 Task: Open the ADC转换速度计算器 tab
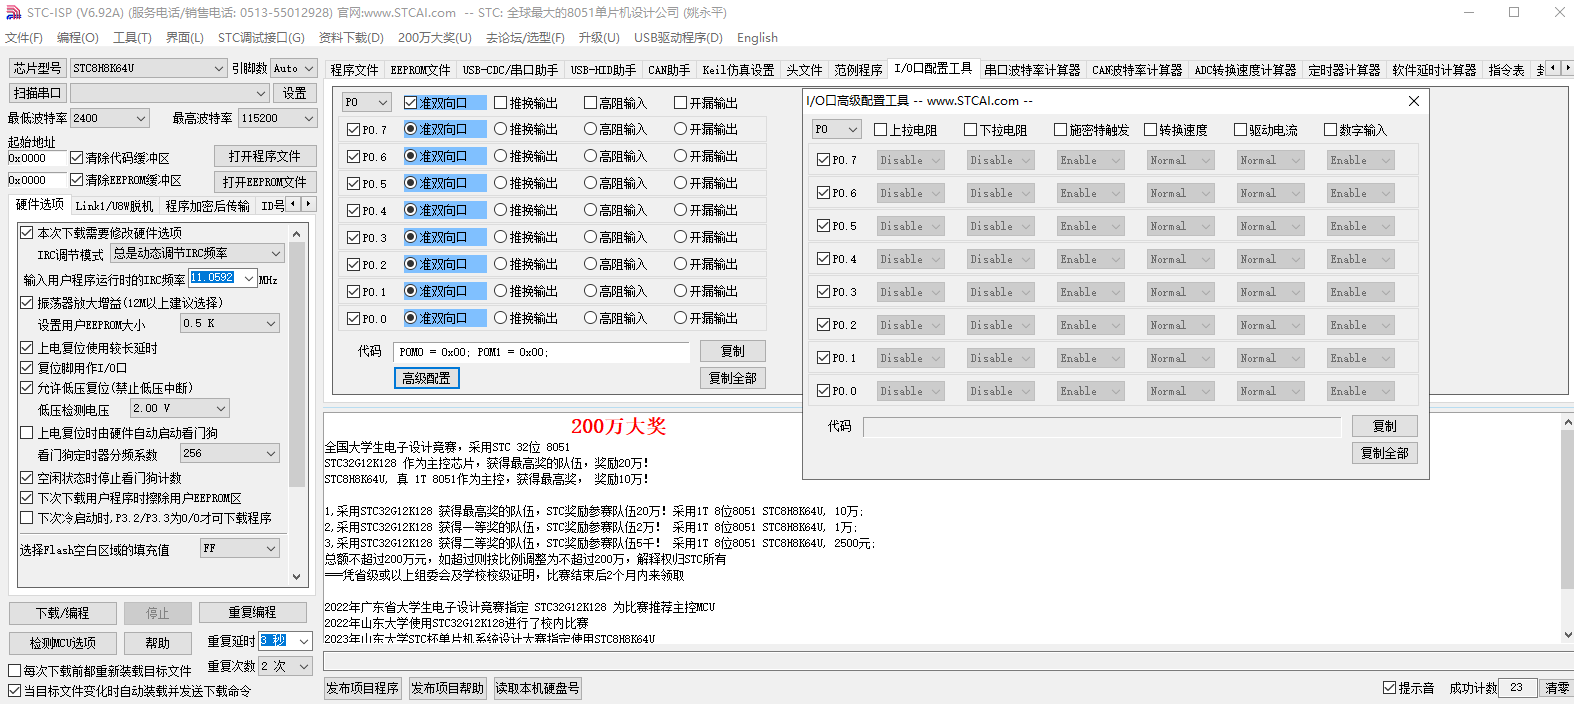(x=1245, y=70)
